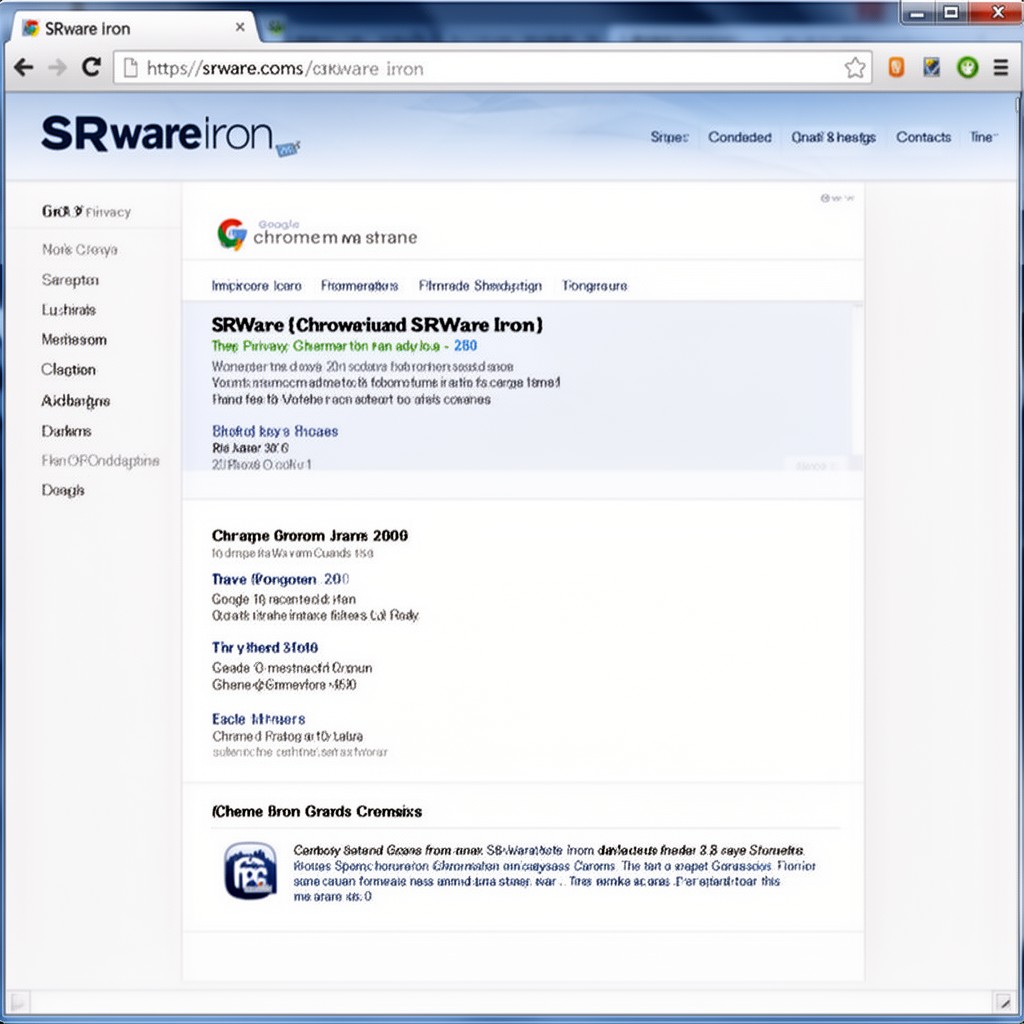1024x1024 pixels.
Task: Click the Eacle Mhraers link
Action: (x=259, y=719)
